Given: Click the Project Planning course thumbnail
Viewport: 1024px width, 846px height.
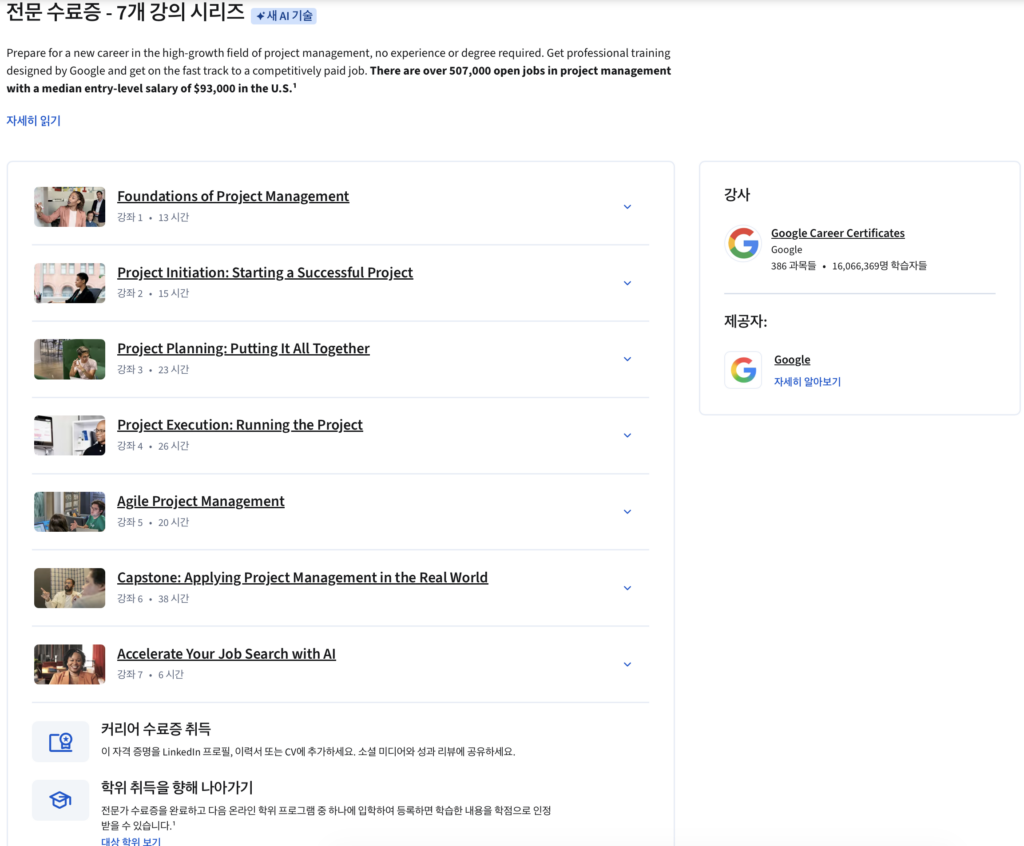Looking at the screenshot, I should [x=69, y=359].
